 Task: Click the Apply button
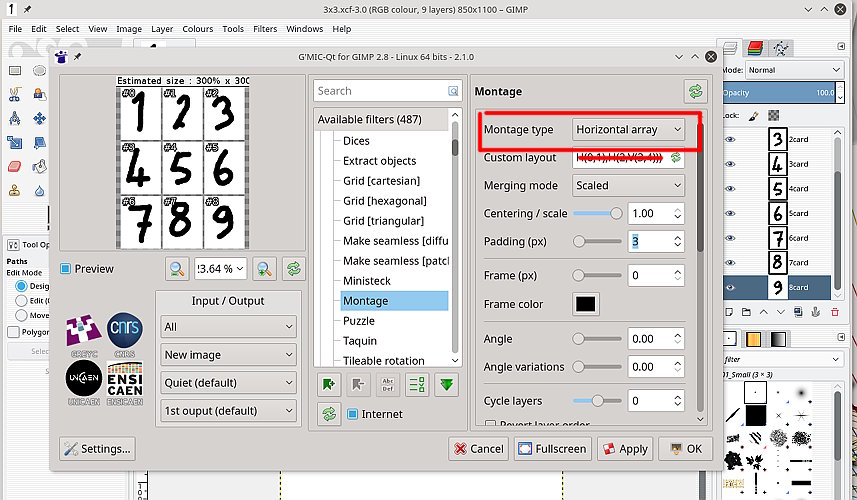[625, 449]
